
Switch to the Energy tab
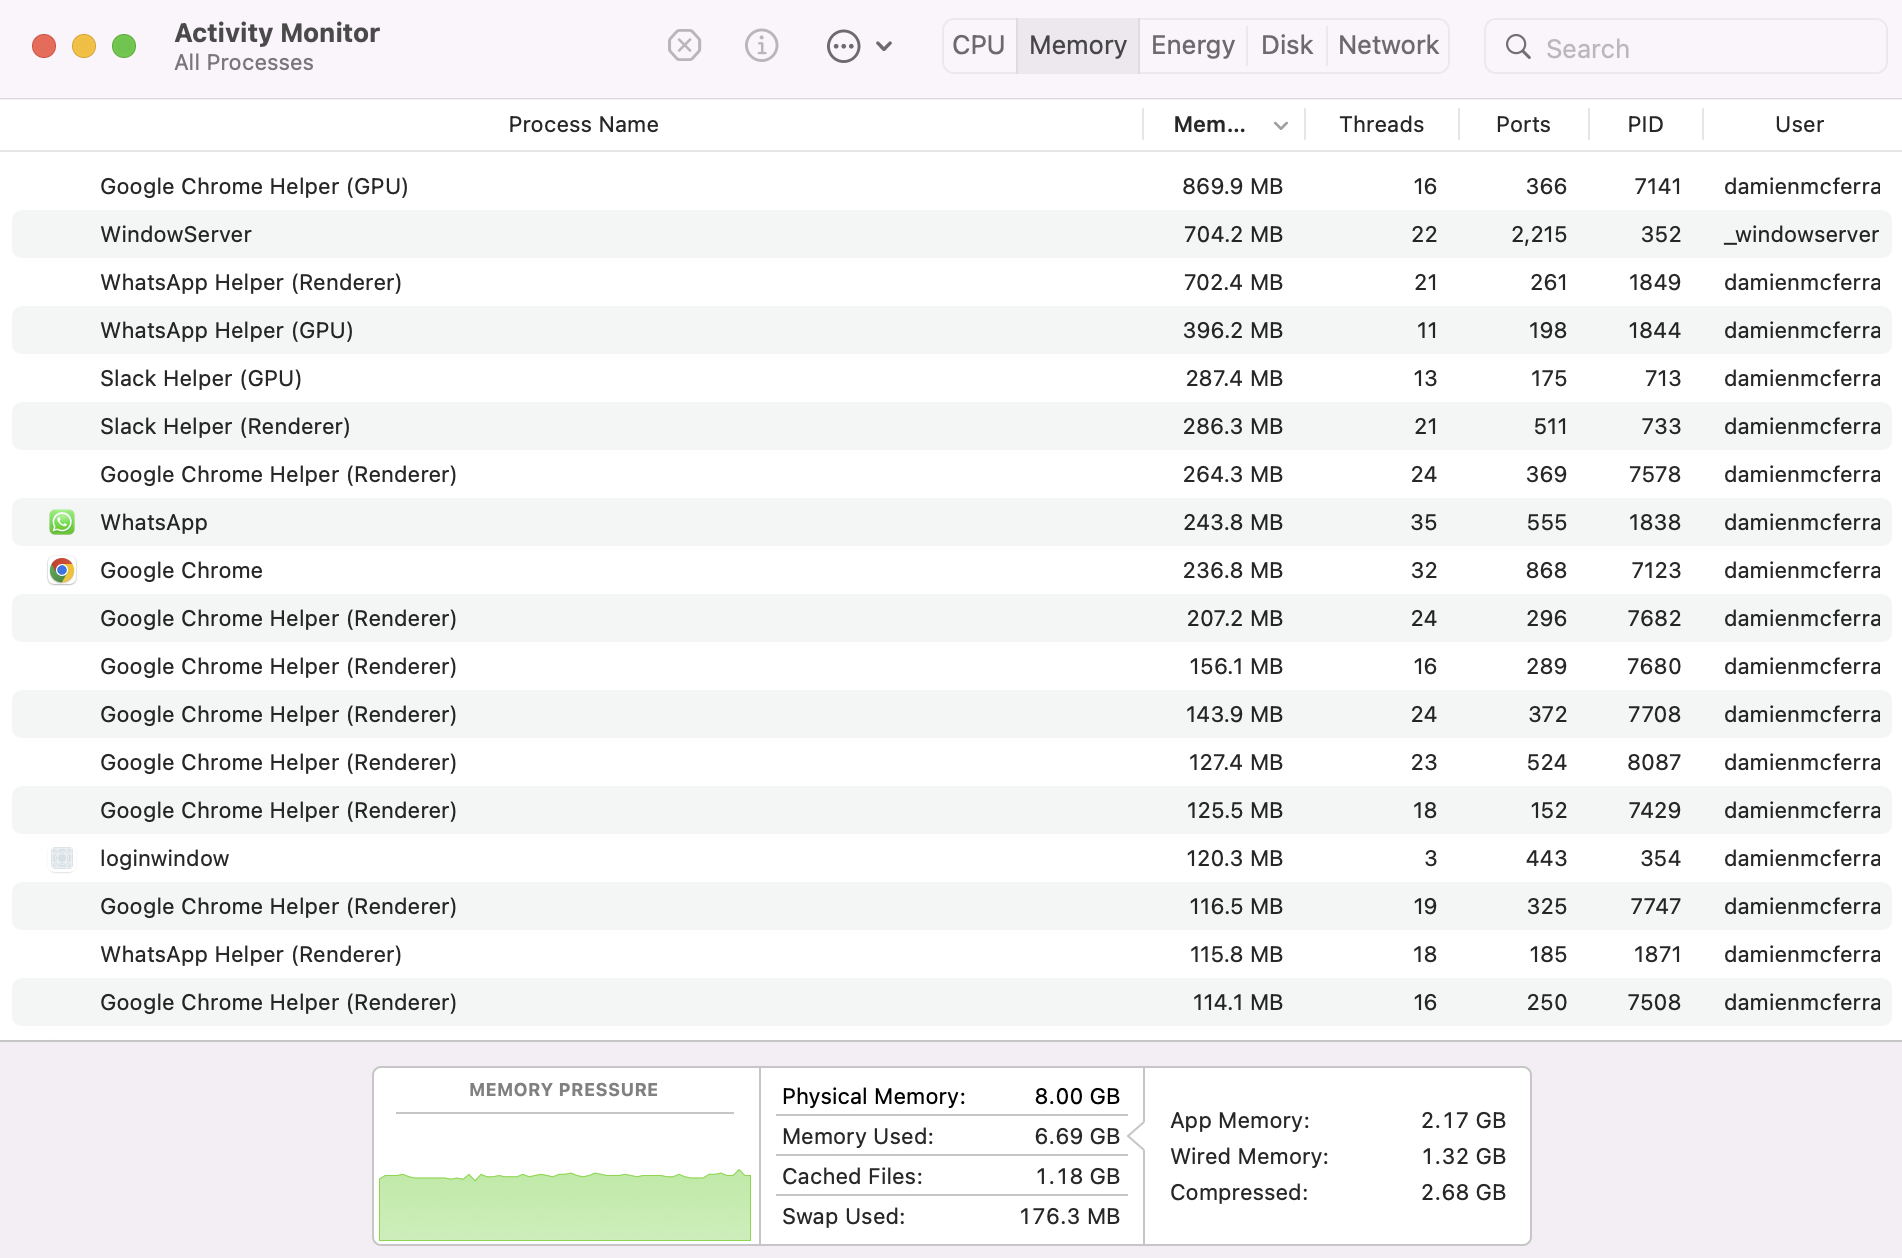(1193, 46)
